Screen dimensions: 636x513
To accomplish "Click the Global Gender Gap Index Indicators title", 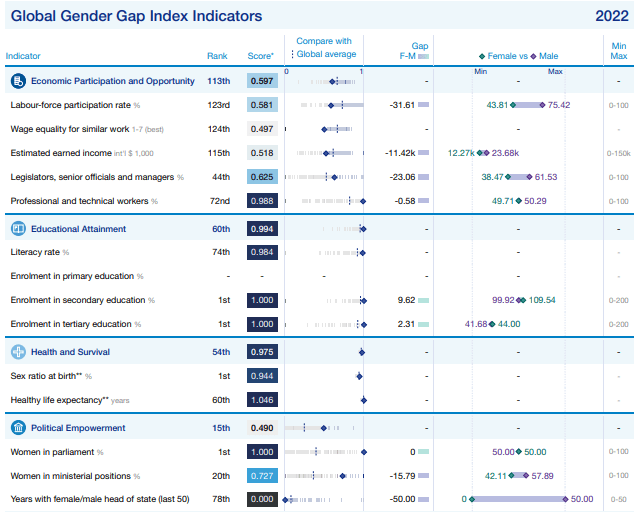I will click(x=136, y=16).
